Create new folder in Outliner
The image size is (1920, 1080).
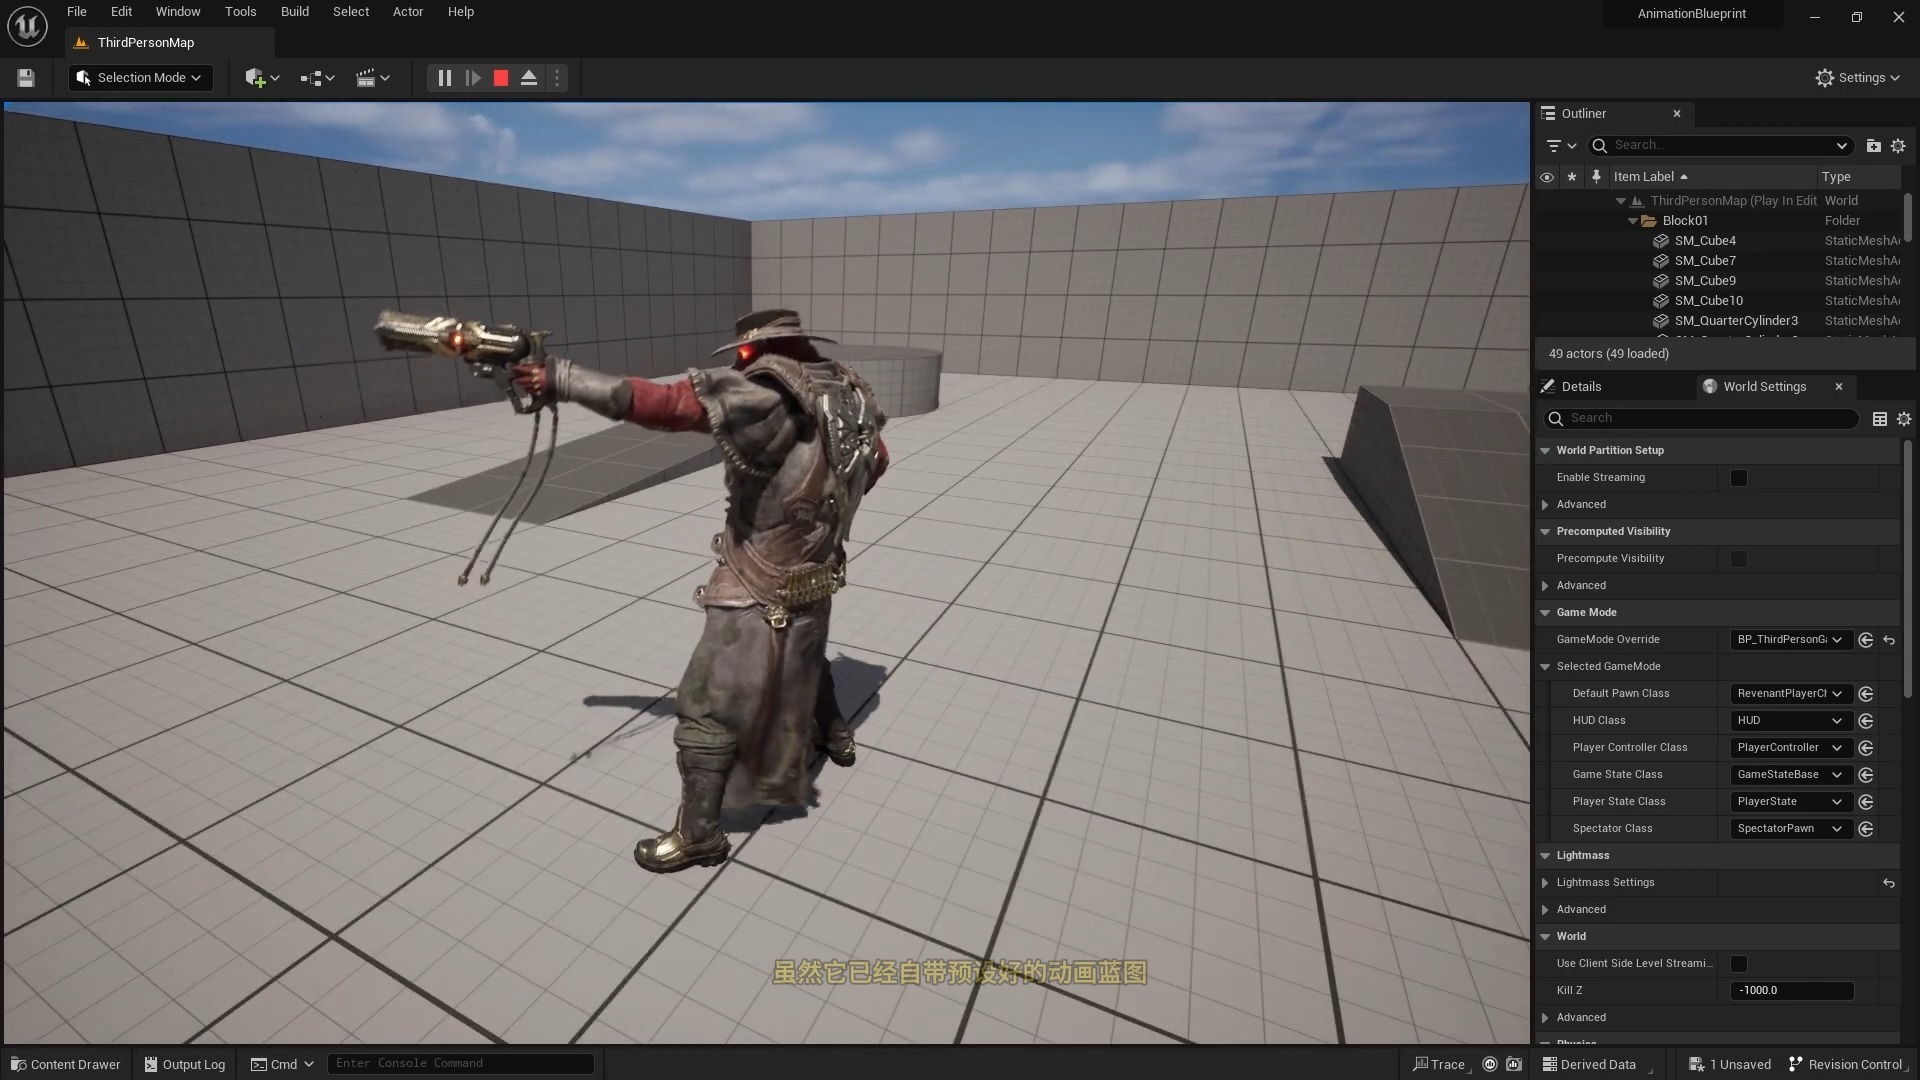[1873, 146]
